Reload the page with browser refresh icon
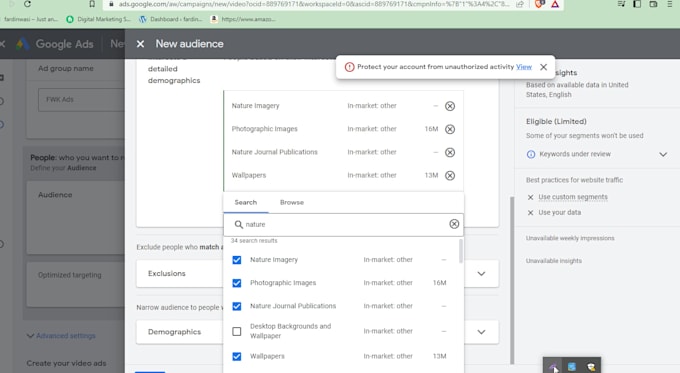 pyautogui.click(x=27, y=4)
